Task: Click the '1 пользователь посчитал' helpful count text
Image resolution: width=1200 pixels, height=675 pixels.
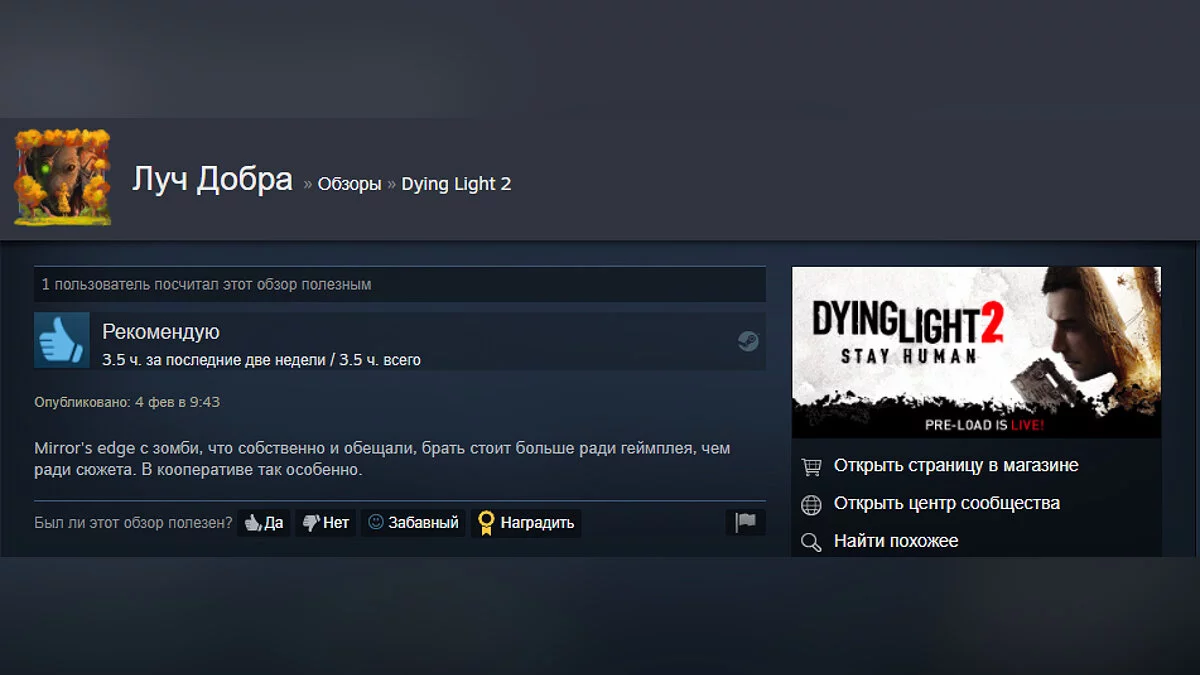Action: coord(206,285)
